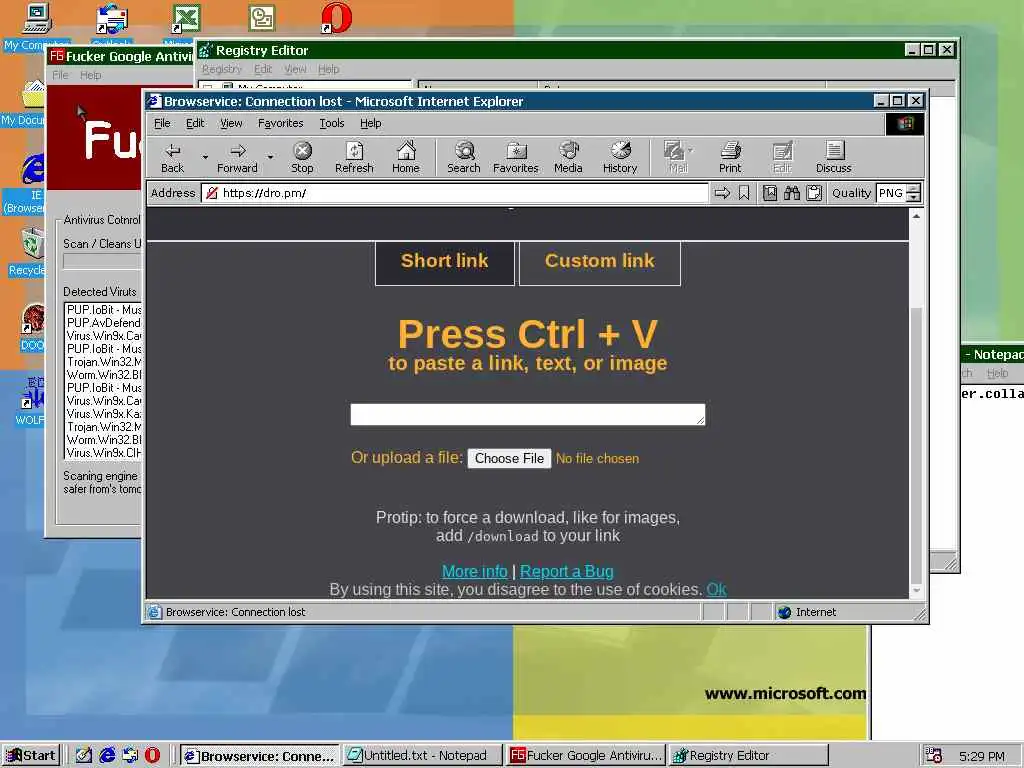The height and width of the screenshot is (768, 1024).
Task: Click the binoculars find icon
Action: 792,193
